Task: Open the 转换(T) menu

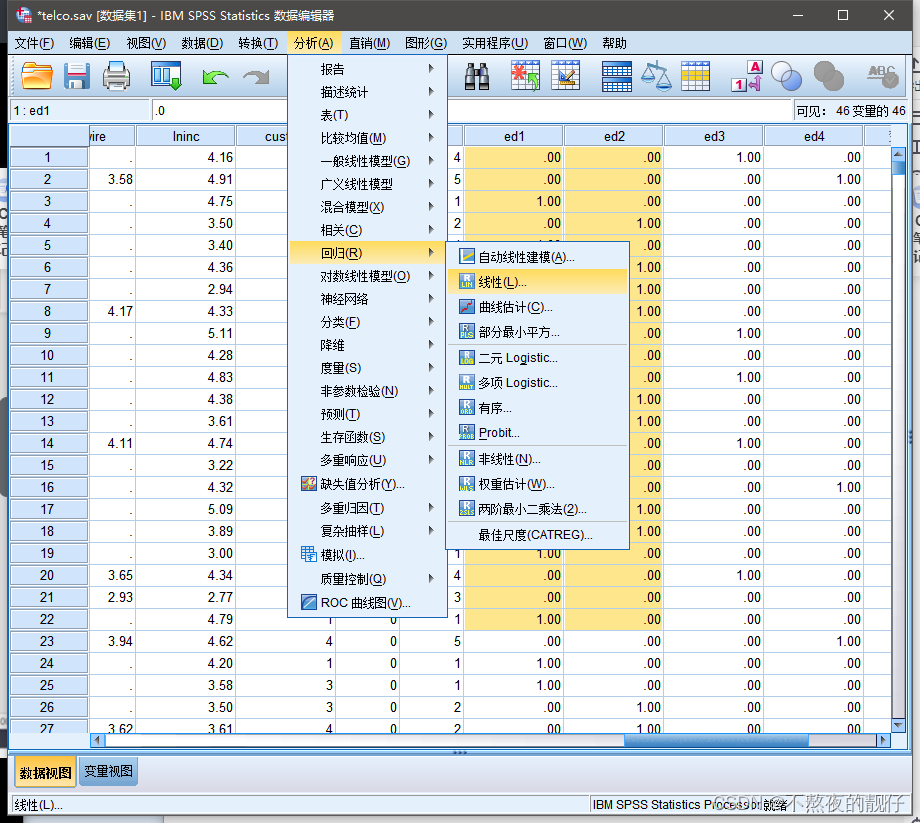Action: 258,43
